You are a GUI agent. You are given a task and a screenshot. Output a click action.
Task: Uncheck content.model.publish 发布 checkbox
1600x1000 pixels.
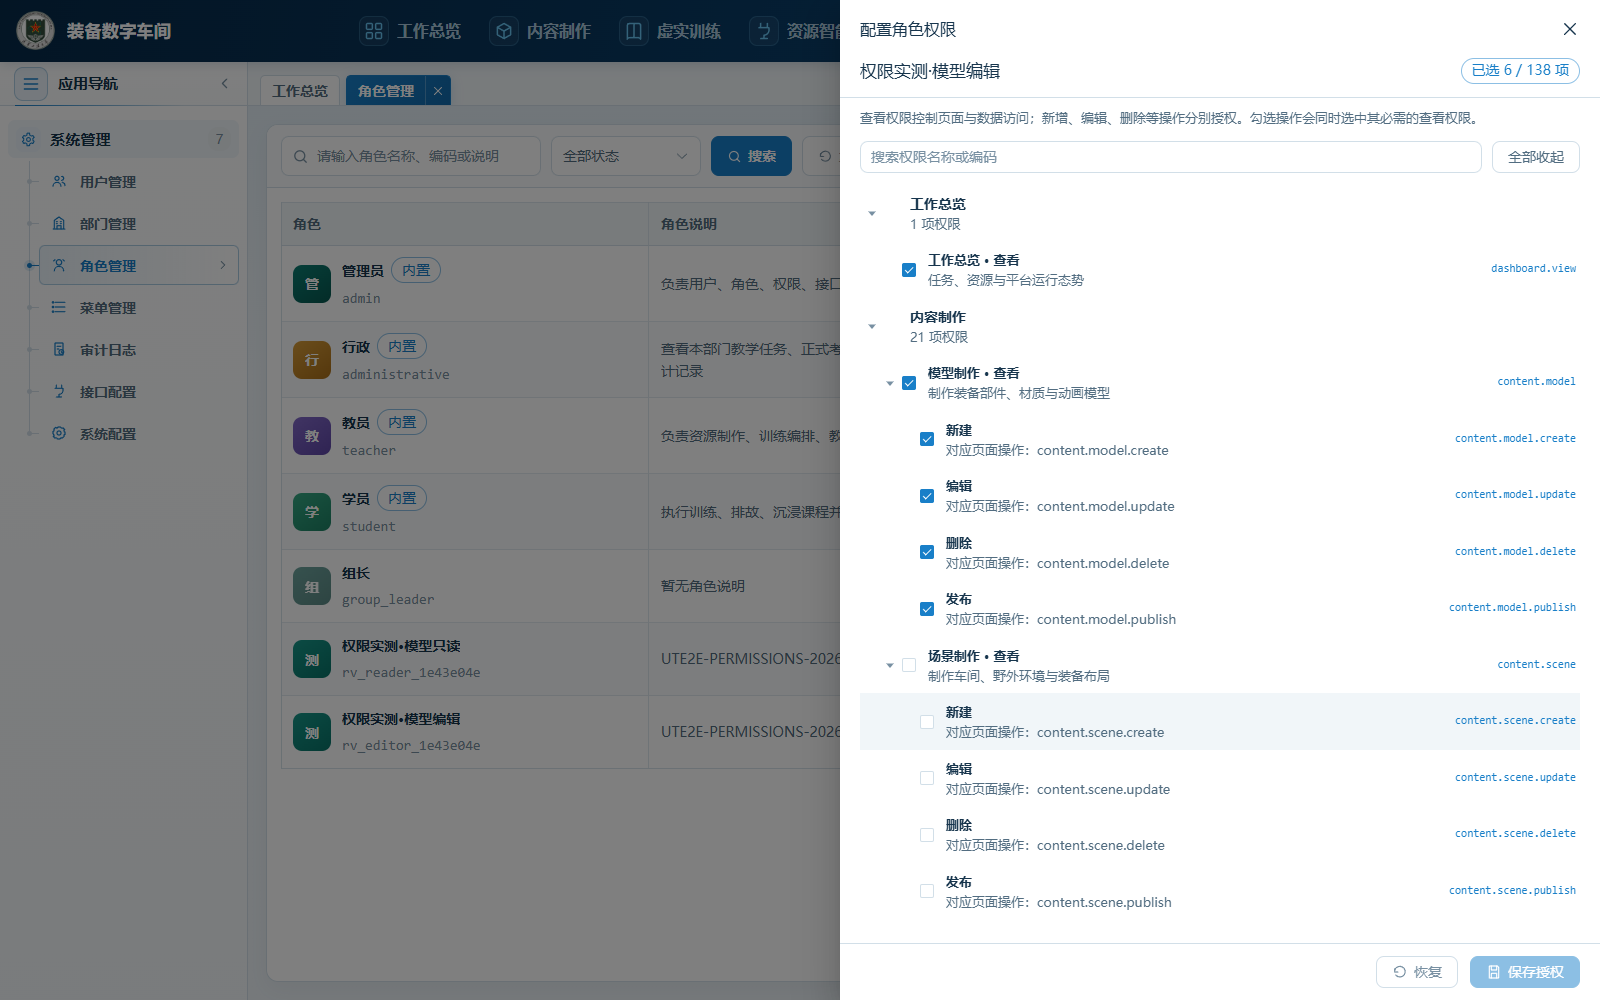(x=927, y=609)
